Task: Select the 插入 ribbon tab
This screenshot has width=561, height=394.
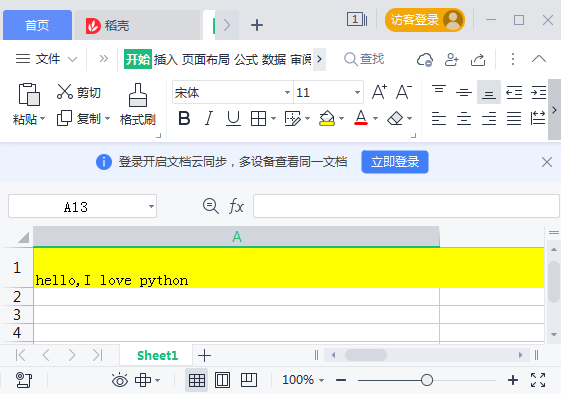Action: (x=166, y=59)
